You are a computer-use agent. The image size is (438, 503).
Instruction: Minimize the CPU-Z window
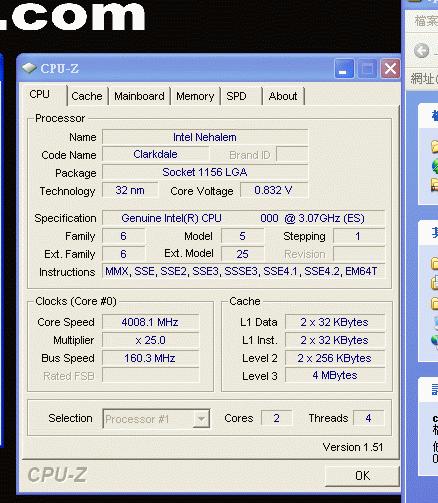click(x=344, y=69)
